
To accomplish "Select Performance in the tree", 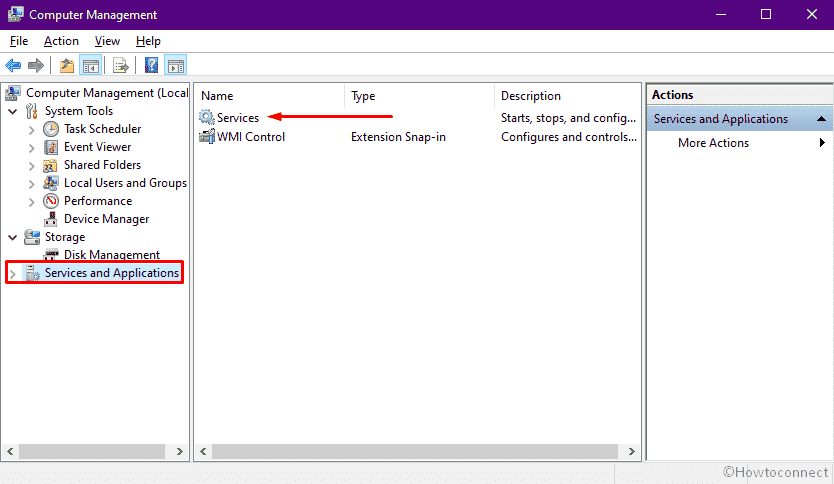I will tap(98, 201).
